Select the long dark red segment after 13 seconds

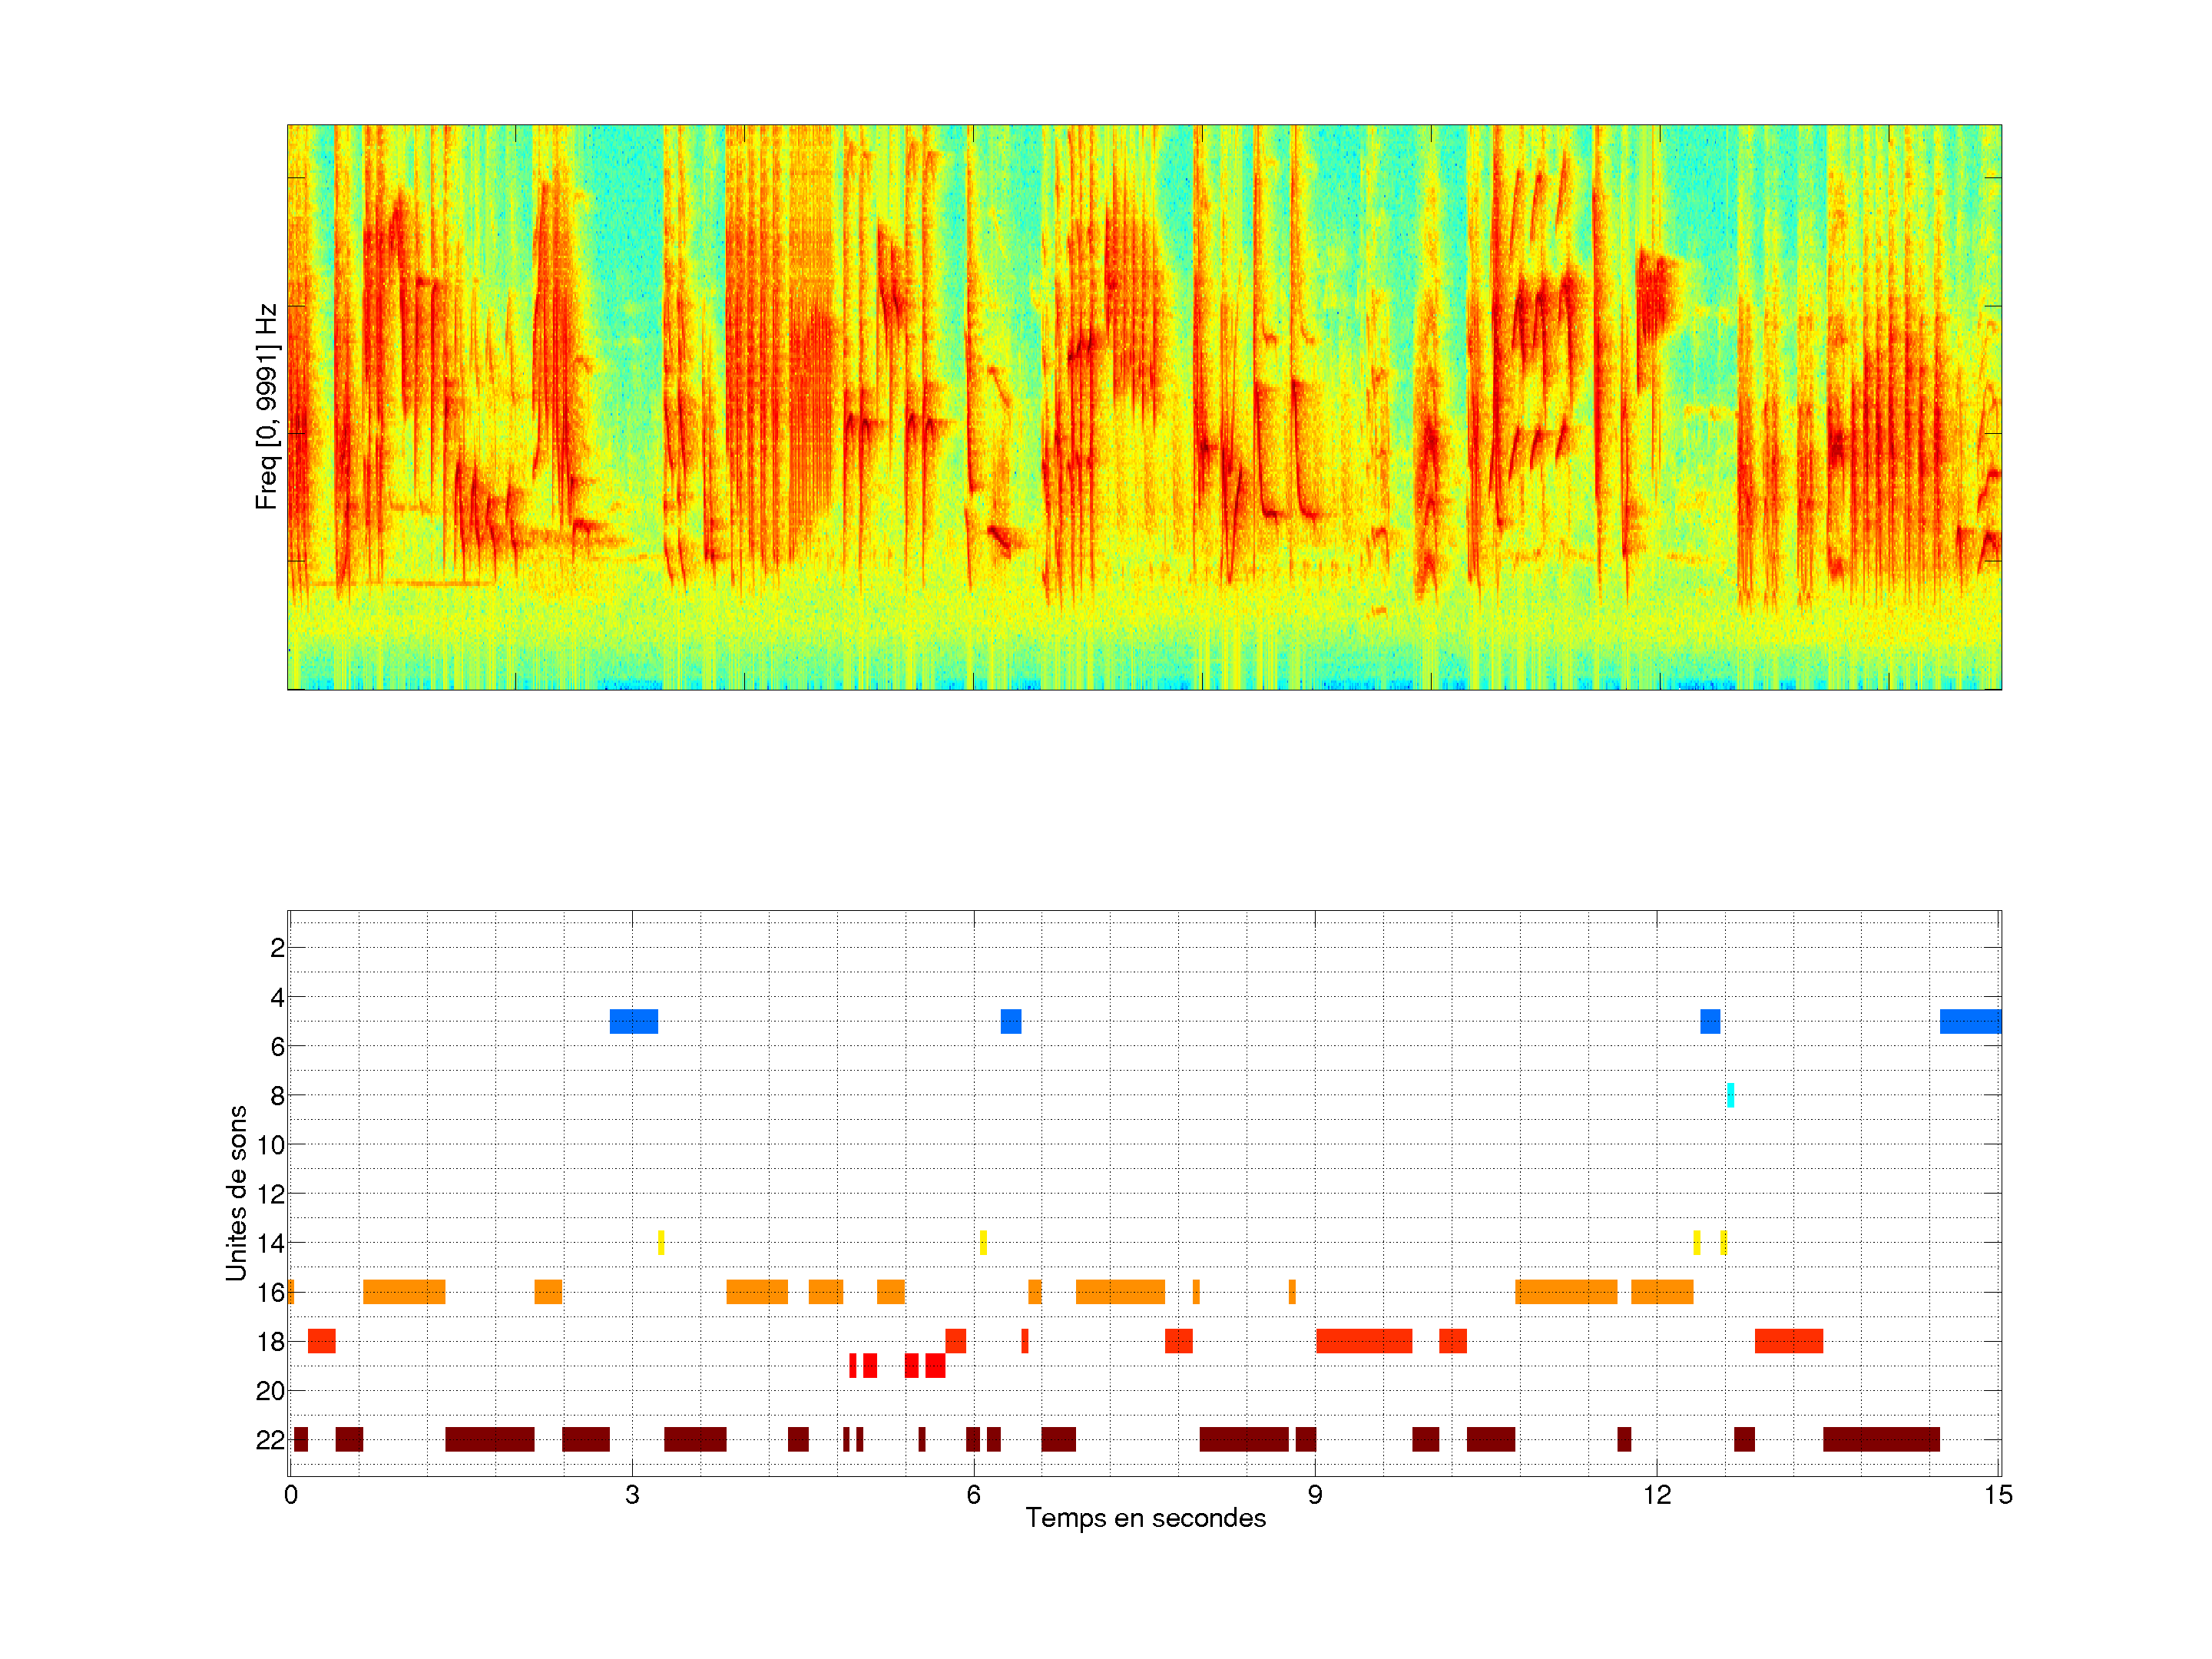pyautogui.click(x=1880, y=1439)
